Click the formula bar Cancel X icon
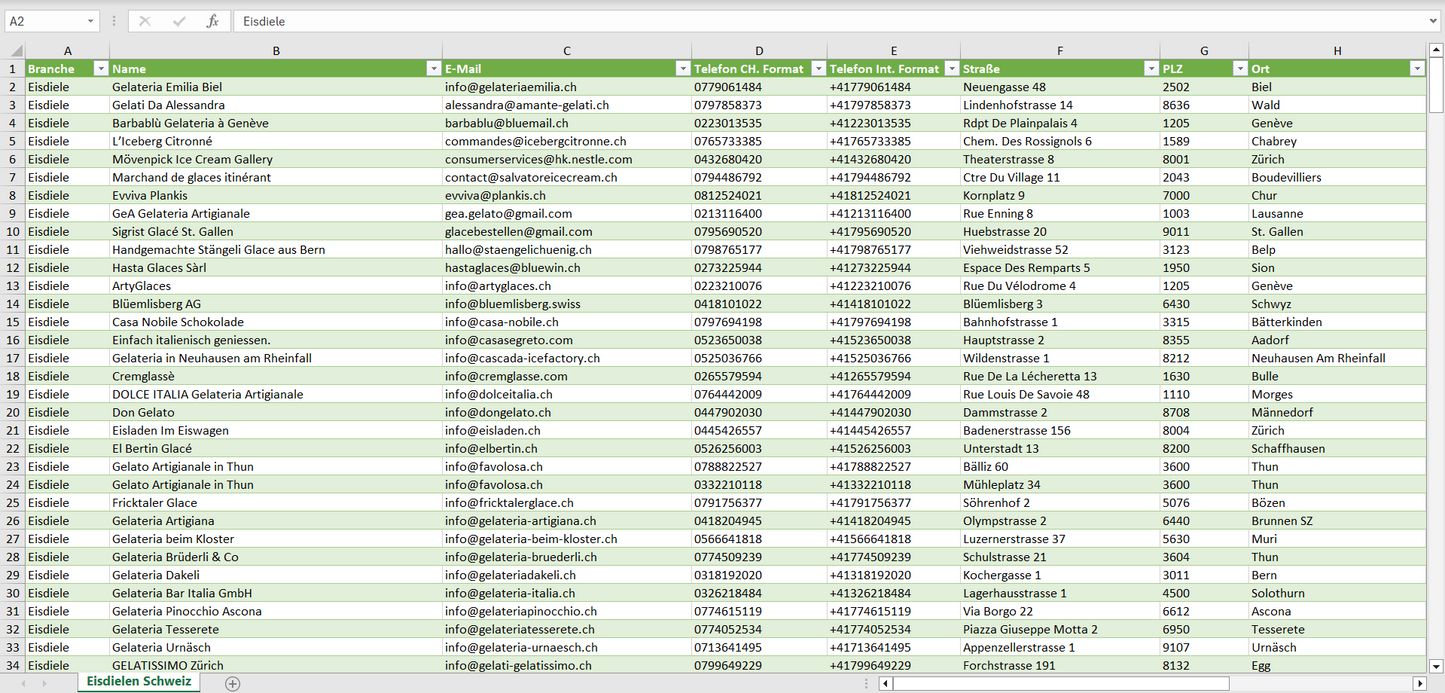 click(x=145, y=21)
